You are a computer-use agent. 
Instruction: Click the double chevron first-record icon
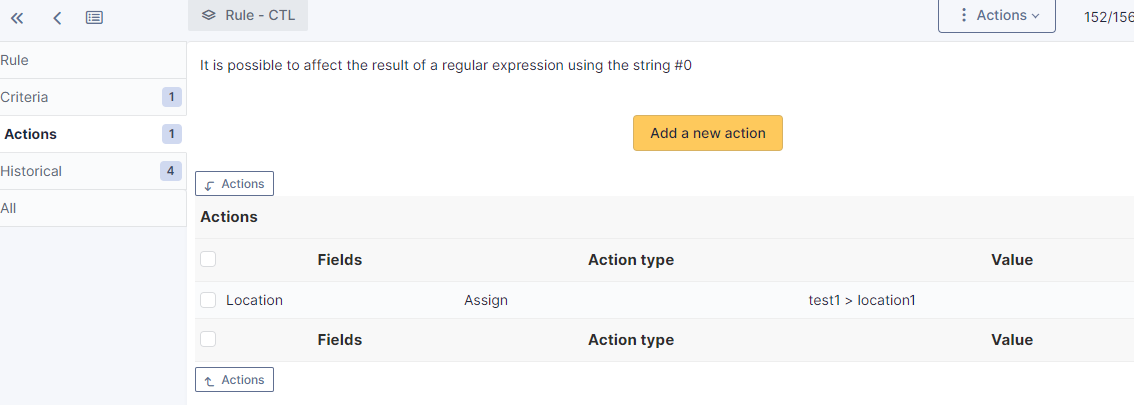pos(17,17)
